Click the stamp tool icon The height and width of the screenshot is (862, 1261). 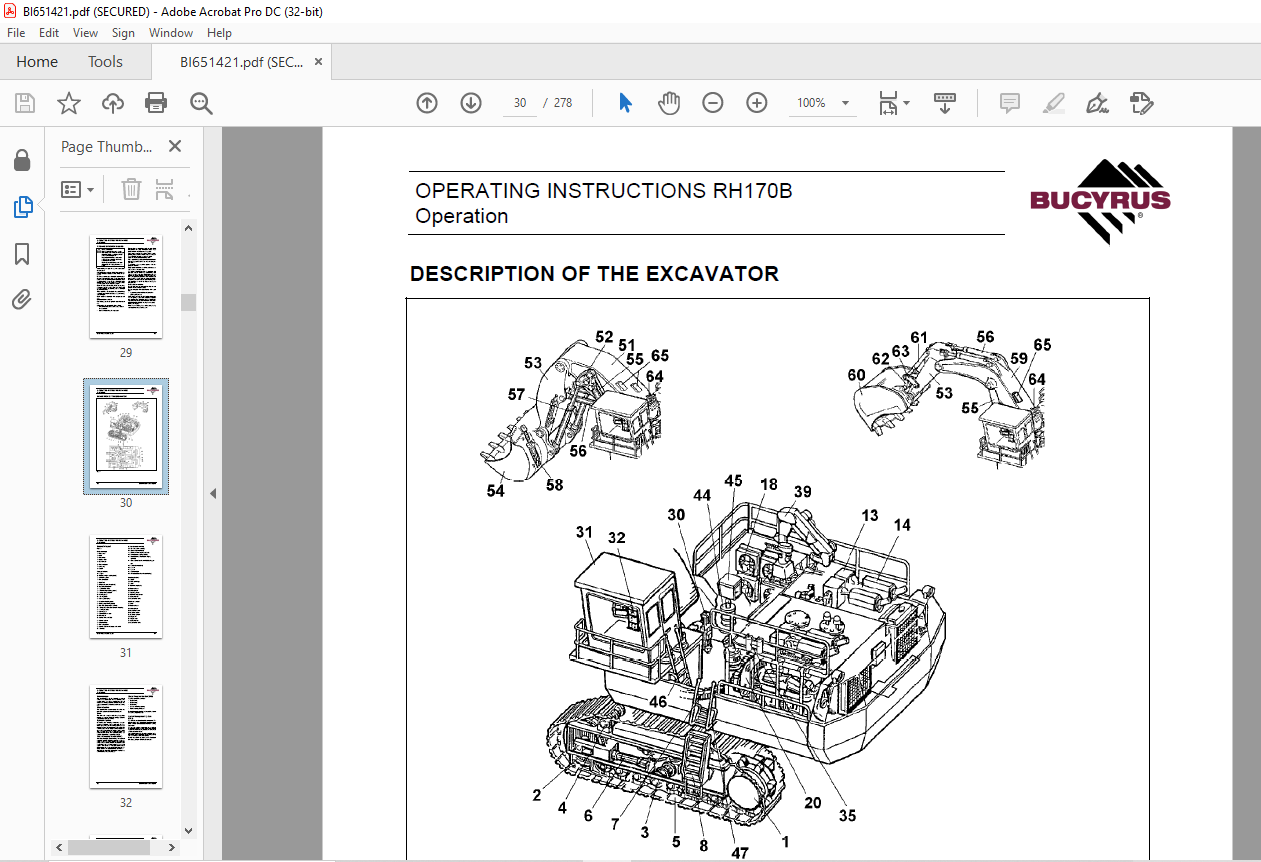pyautogui.click(x=1141, y=103)
